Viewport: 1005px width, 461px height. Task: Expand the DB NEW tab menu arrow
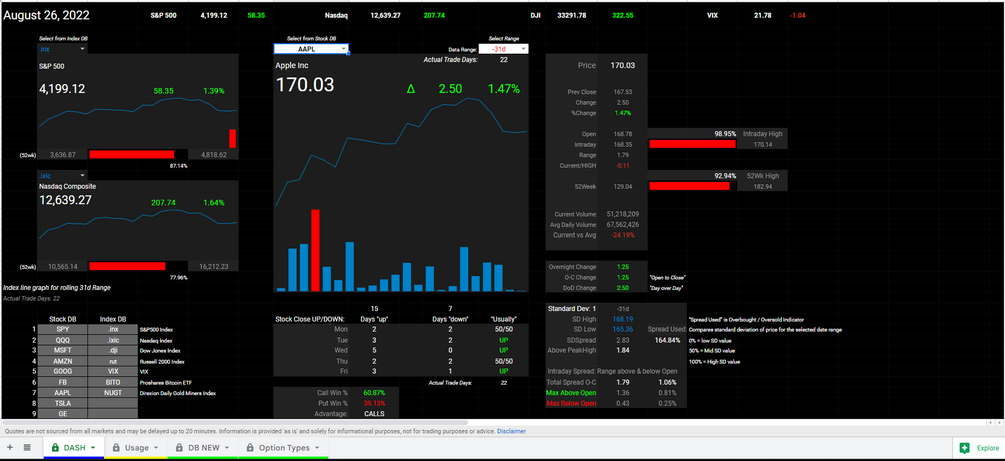(228, 448)
